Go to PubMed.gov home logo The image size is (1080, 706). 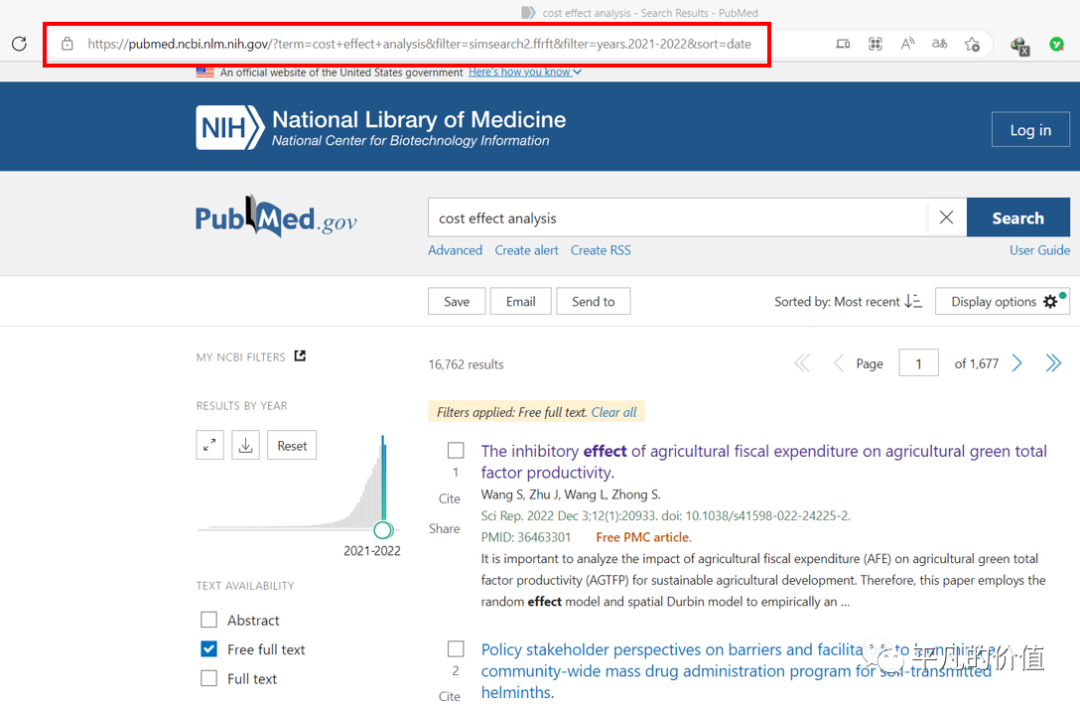(276, 218)
